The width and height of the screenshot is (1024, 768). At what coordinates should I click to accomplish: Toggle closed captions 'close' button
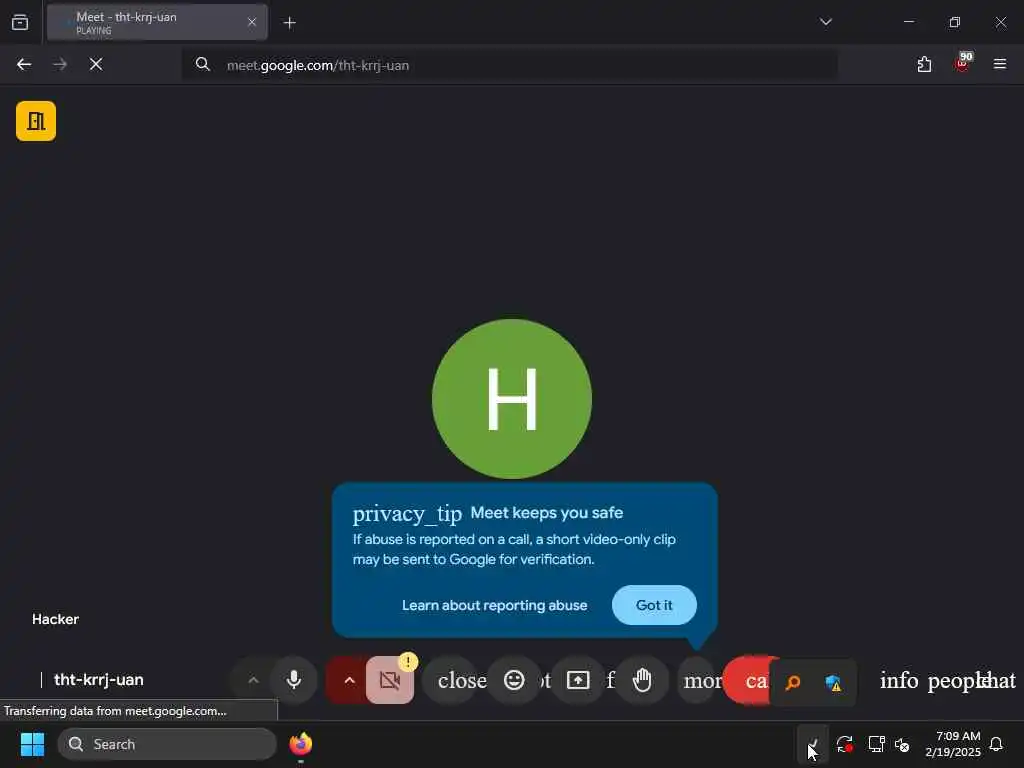click(453, 680)
